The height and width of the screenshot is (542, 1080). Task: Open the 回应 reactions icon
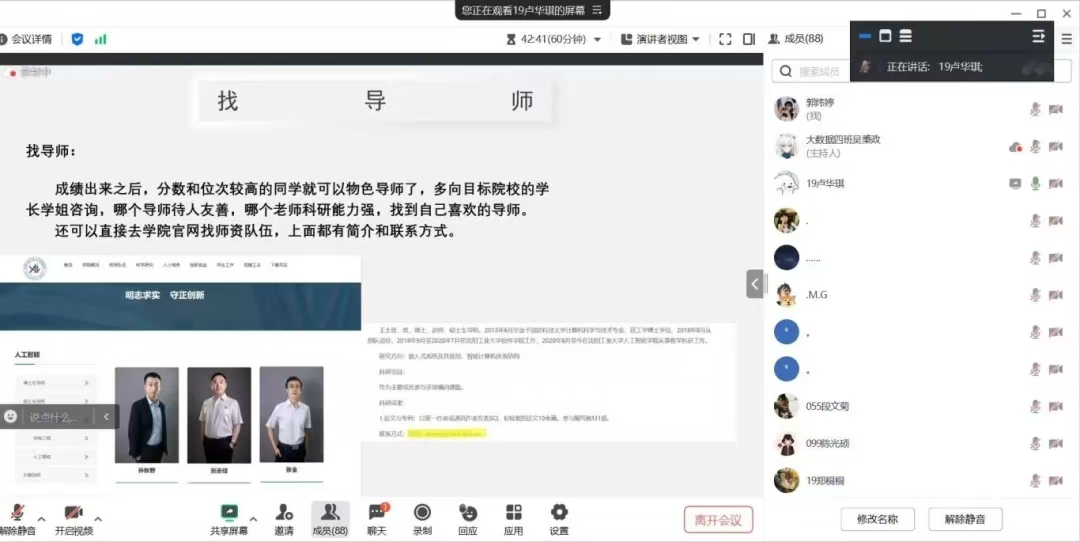click(468, 513)
